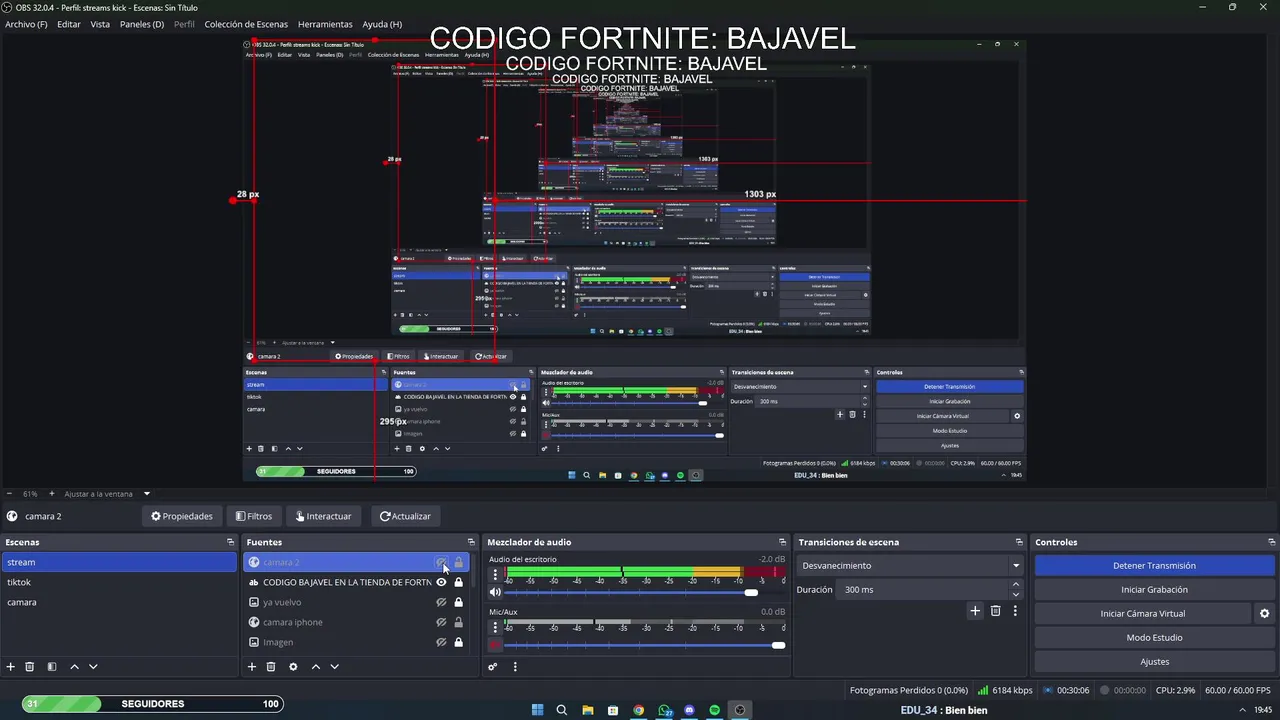Open scene filters icon in the Escenas toolbar

(52, 667)
